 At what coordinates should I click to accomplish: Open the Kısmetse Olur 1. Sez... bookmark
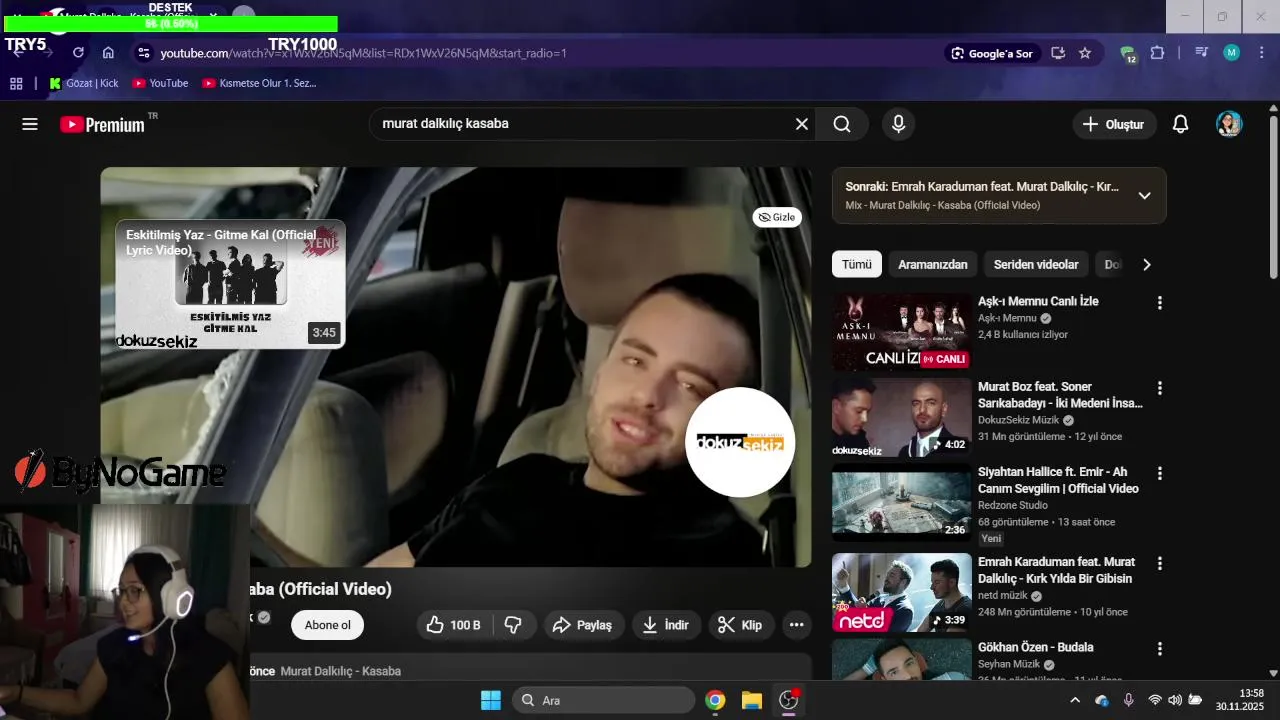coord(260,83)
